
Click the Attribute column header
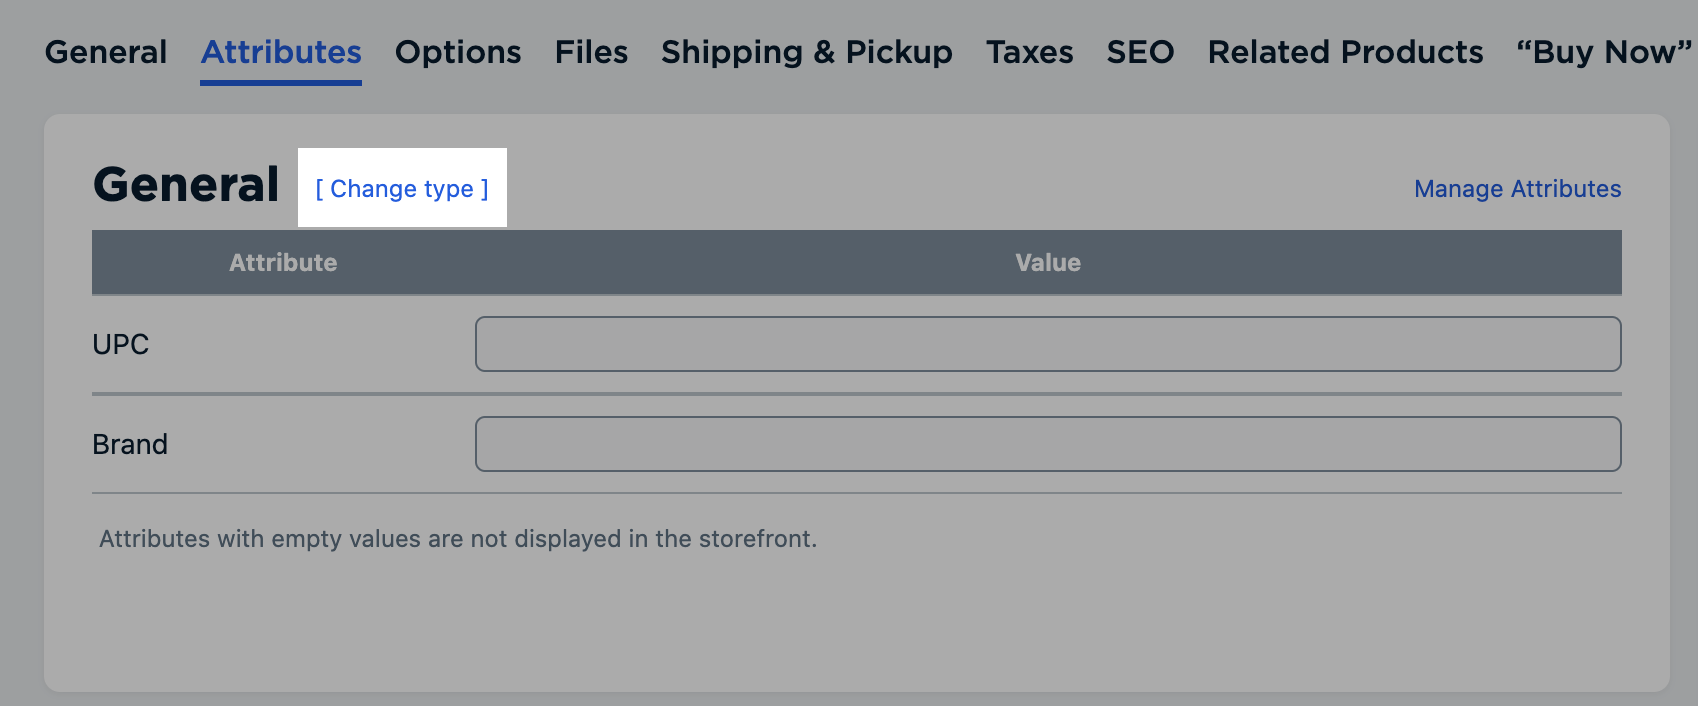pos(283,262)
